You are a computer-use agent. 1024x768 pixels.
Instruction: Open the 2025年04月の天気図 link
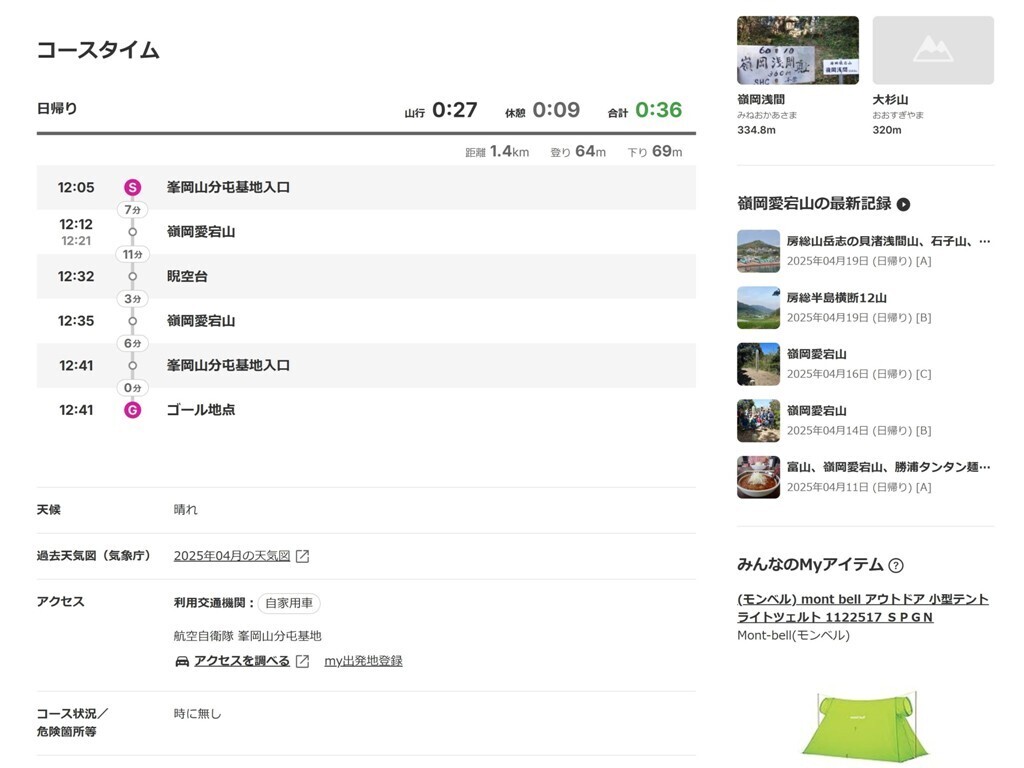click(x=232, y=556)
